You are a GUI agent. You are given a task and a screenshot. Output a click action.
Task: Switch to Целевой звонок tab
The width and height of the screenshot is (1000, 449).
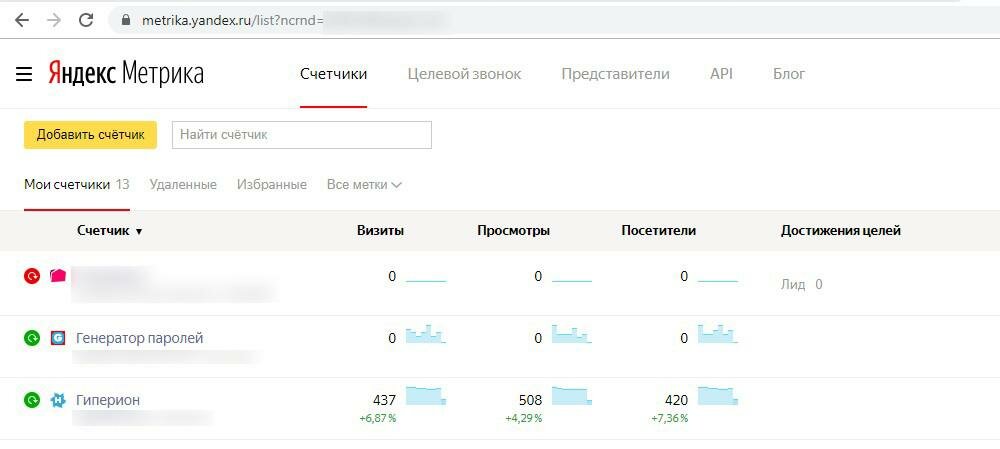464,74
